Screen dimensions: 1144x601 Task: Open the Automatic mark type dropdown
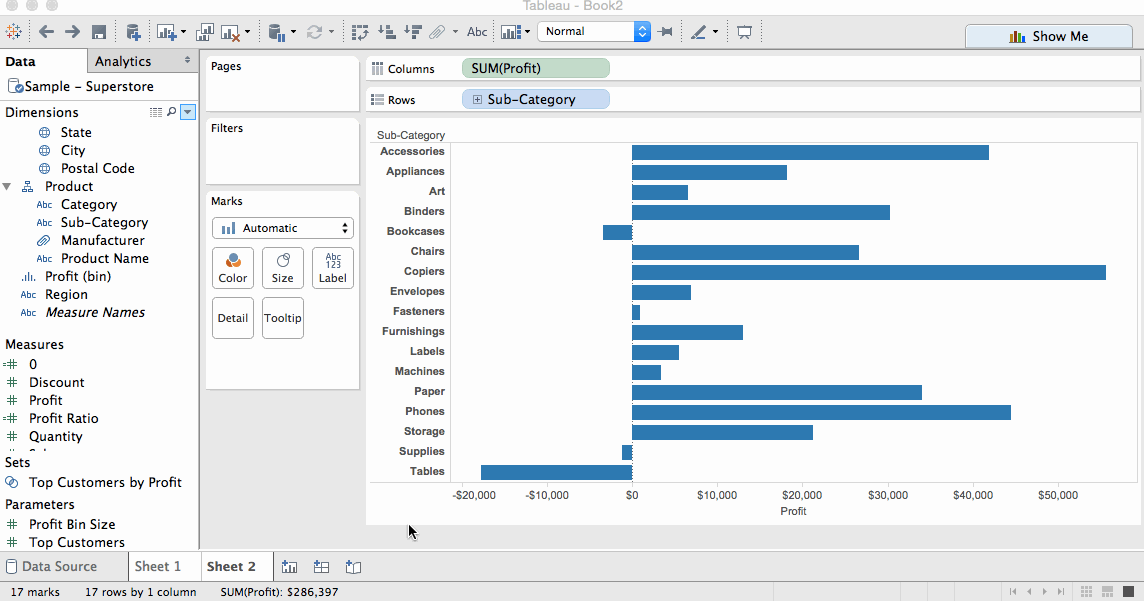(282, 228)
